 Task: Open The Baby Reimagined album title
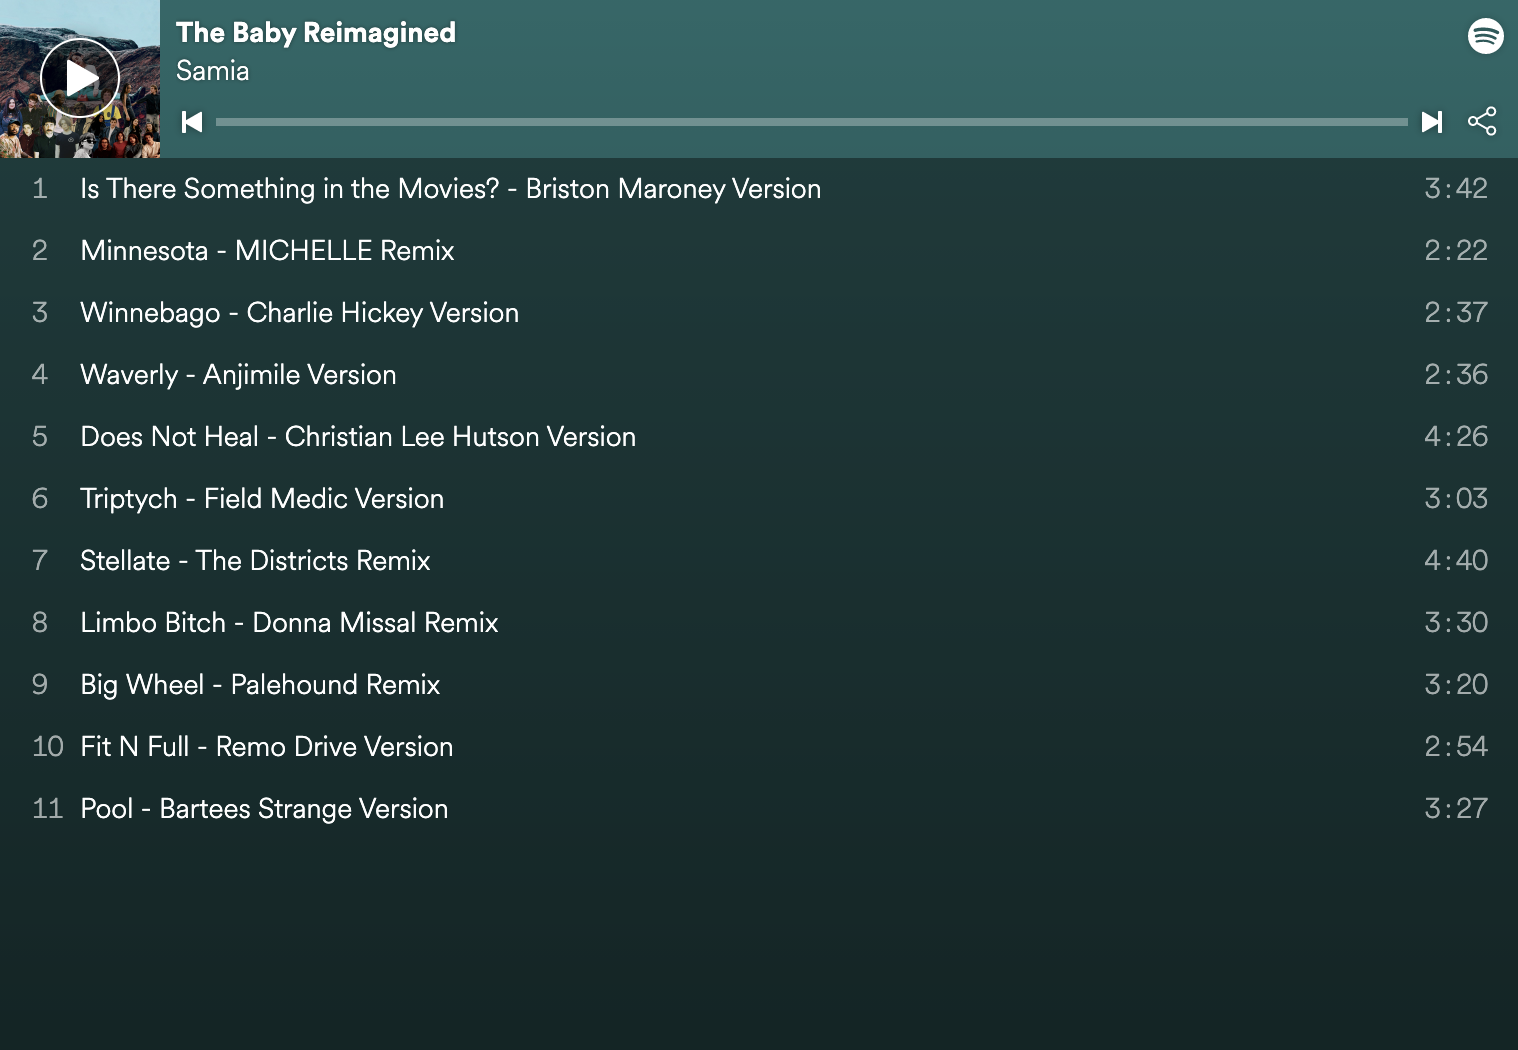[x=316, y=33]
